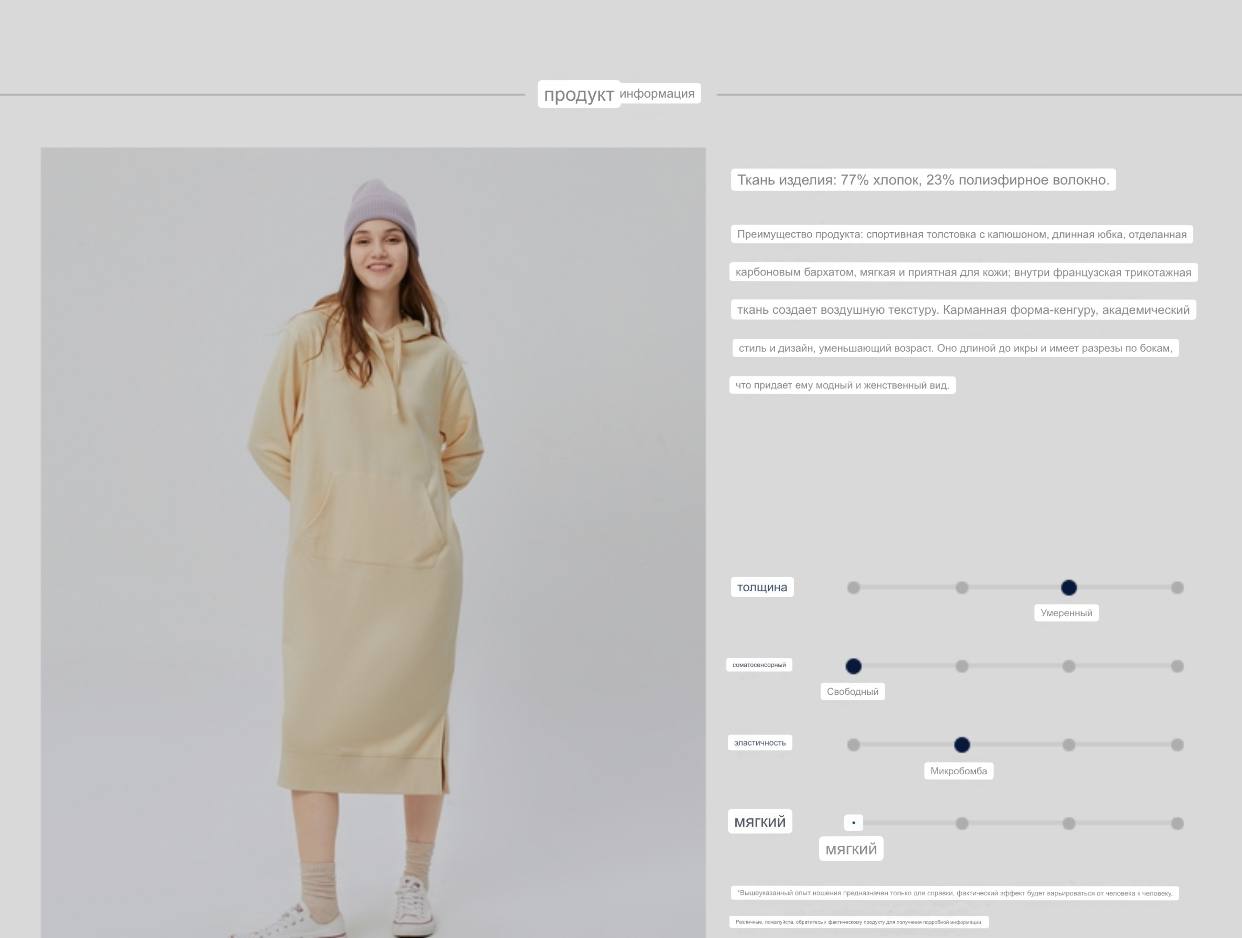Click the last dot on the эластичность slider

pyautogui.click(x=1177, y=745)
